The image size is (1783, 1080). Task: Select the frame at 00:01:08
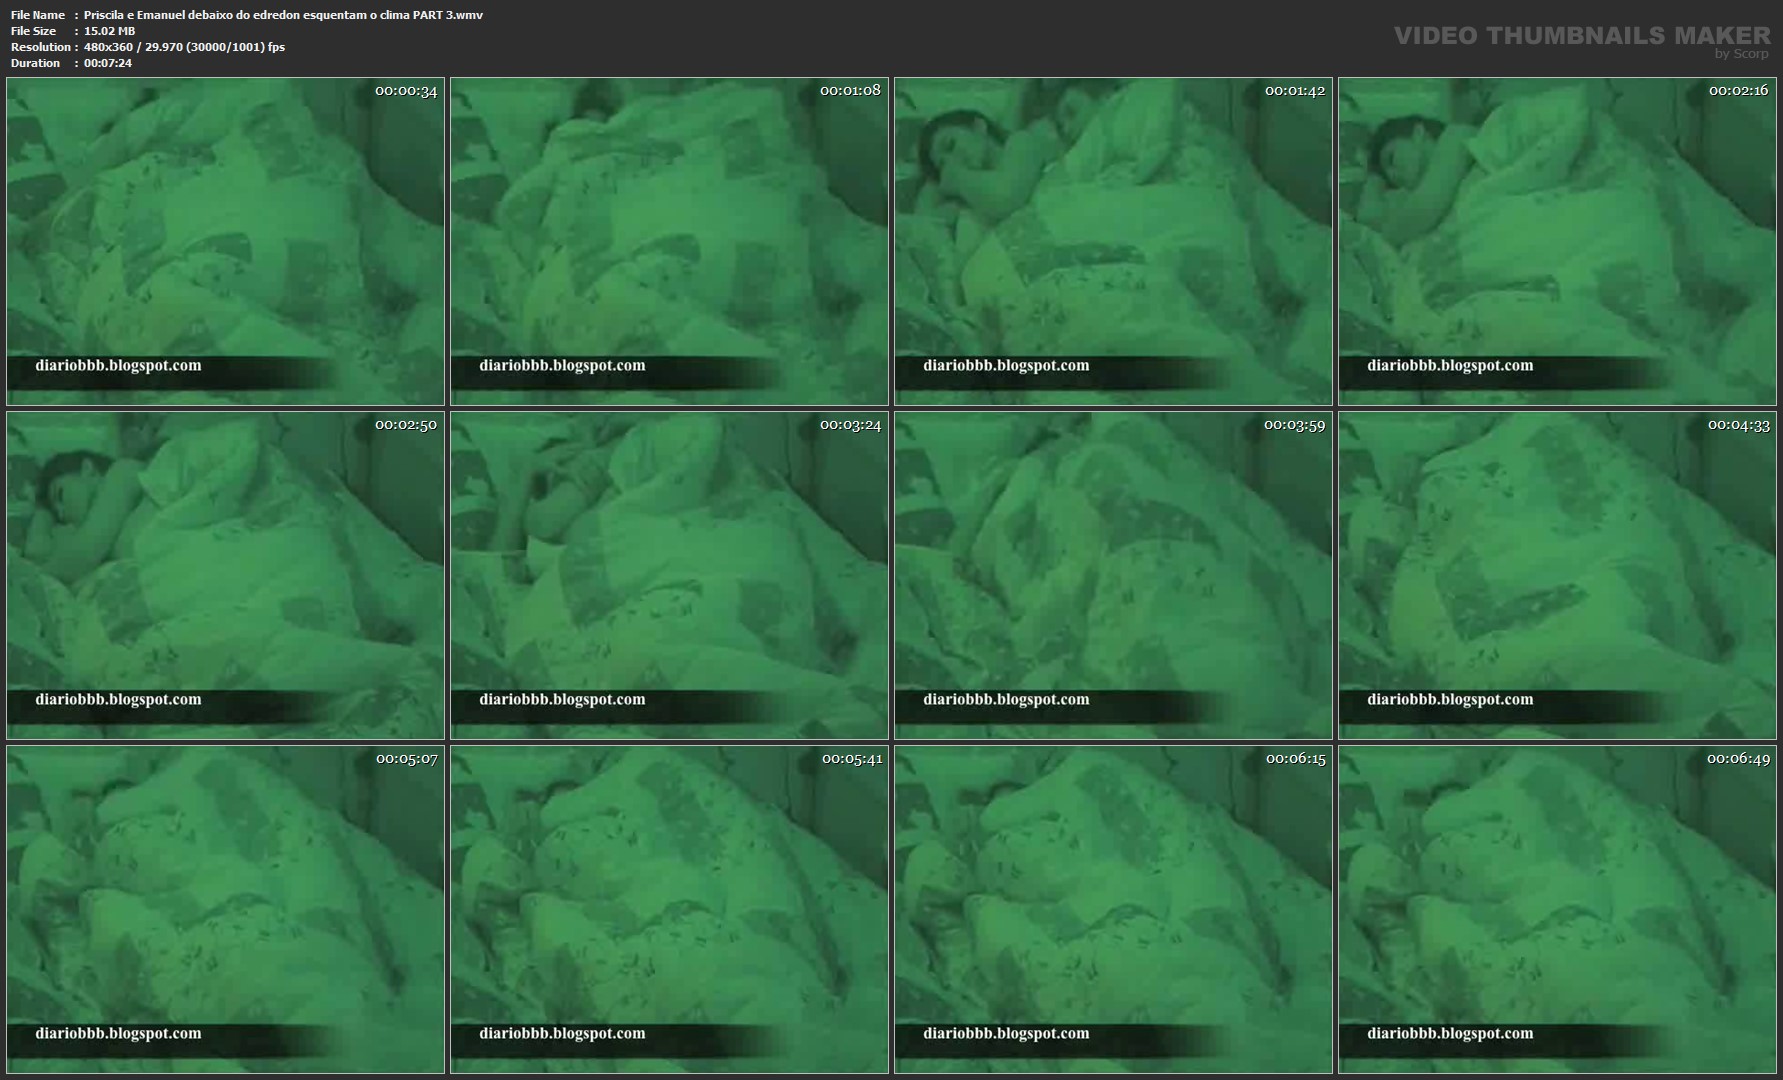tap(669, 240)
